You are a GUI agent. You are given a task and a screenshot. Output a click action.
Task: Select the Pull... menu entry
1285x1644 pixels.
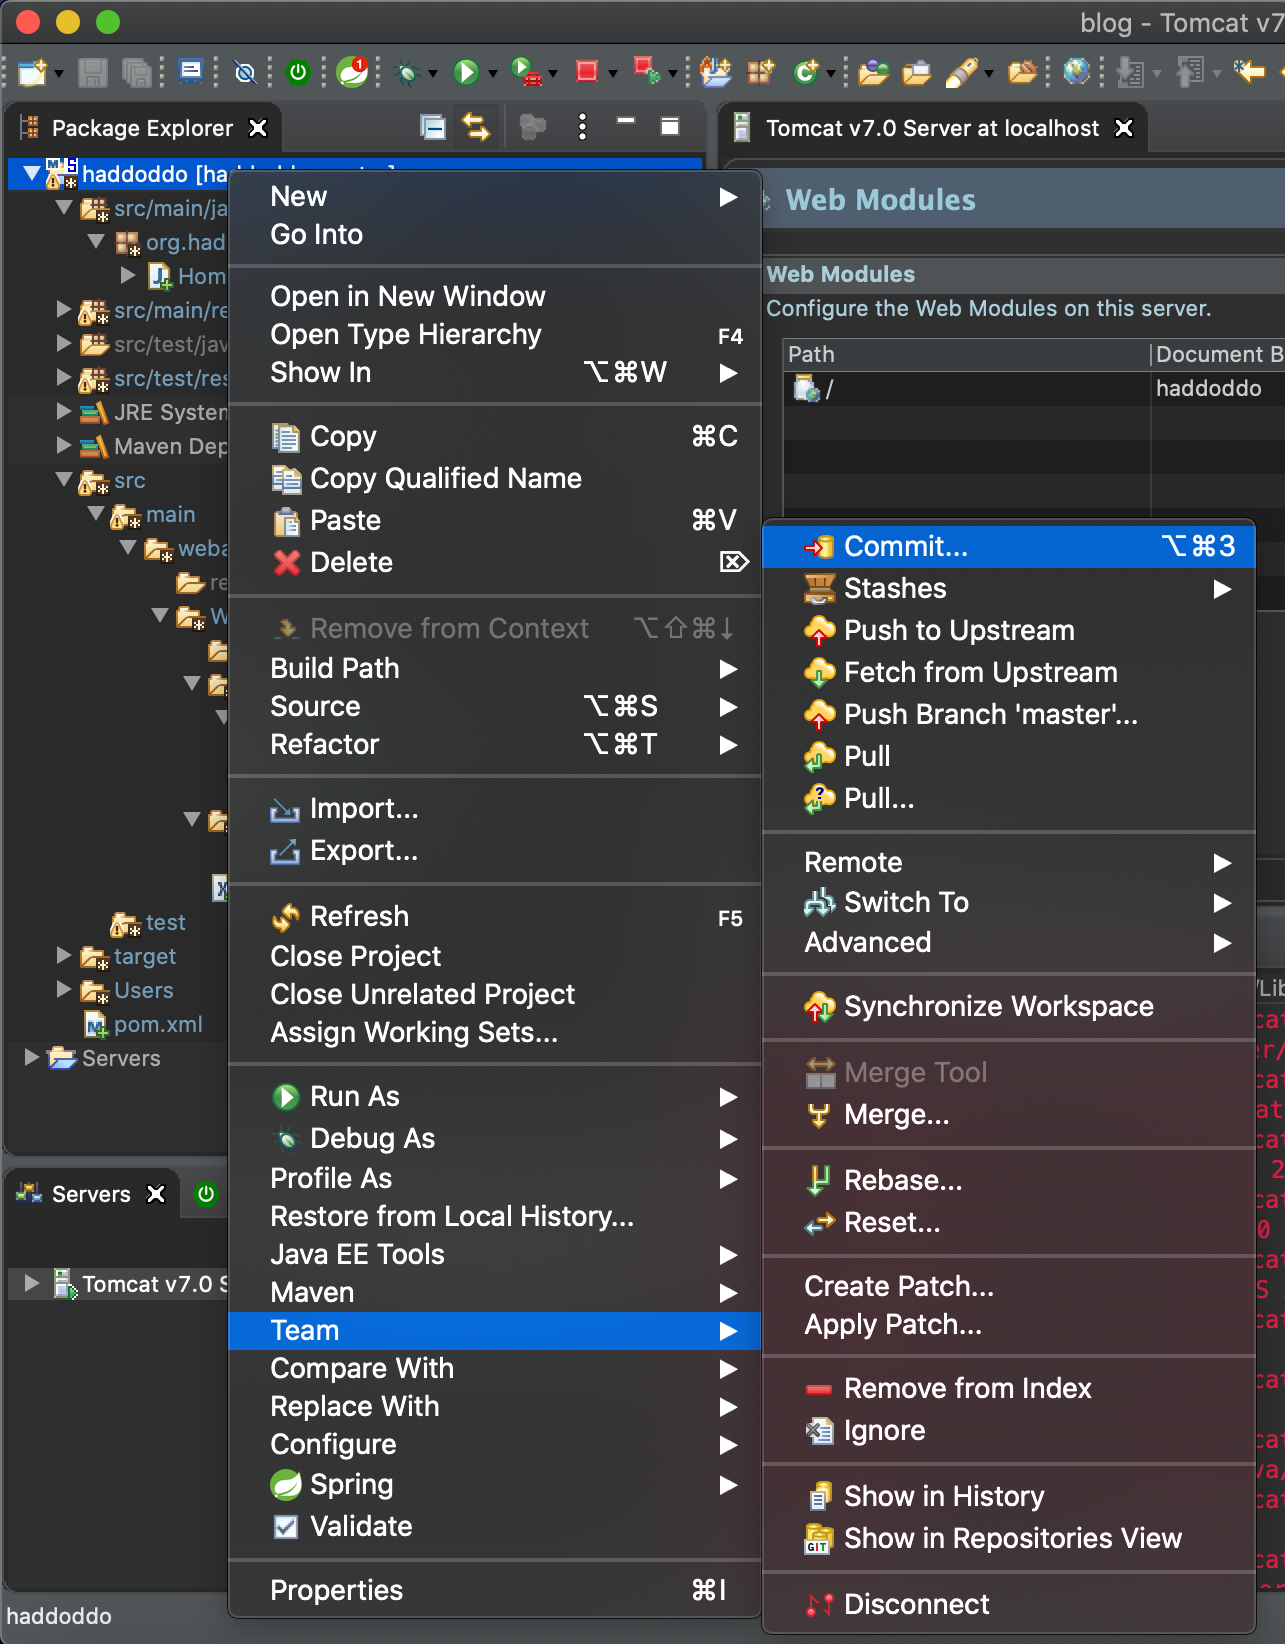tap(1008, 798)
